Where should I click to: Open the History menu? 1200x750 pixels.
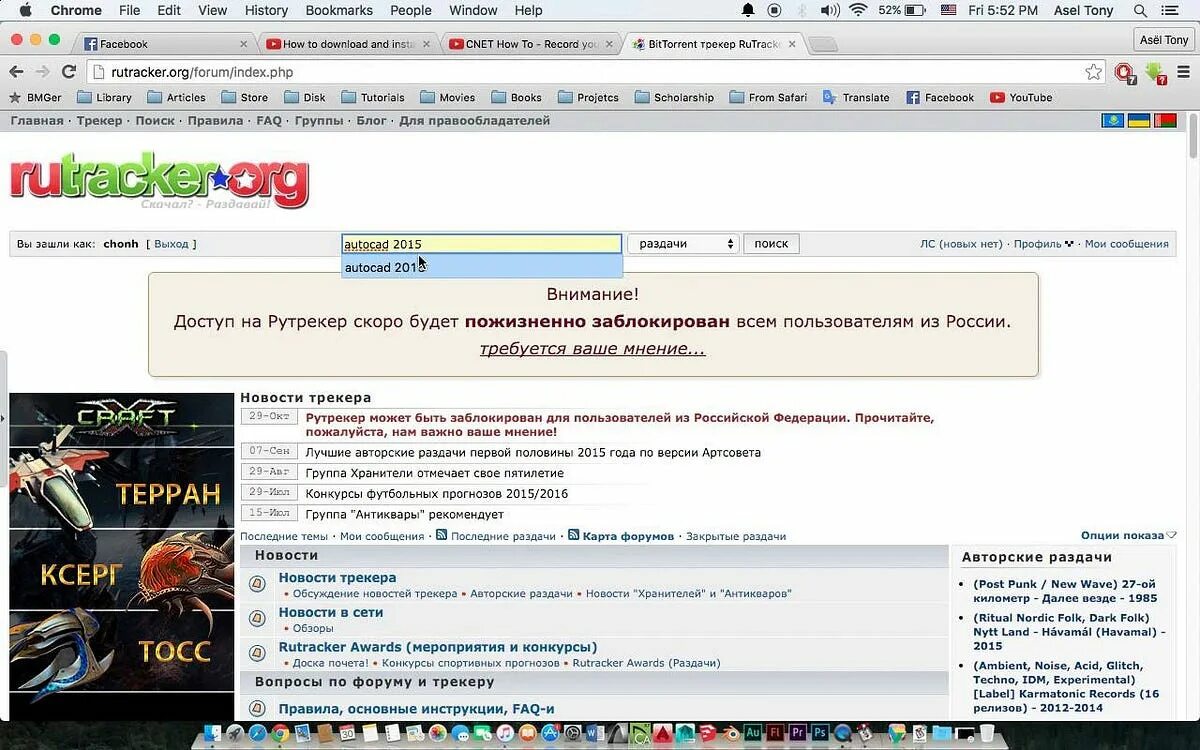(266, 10)
